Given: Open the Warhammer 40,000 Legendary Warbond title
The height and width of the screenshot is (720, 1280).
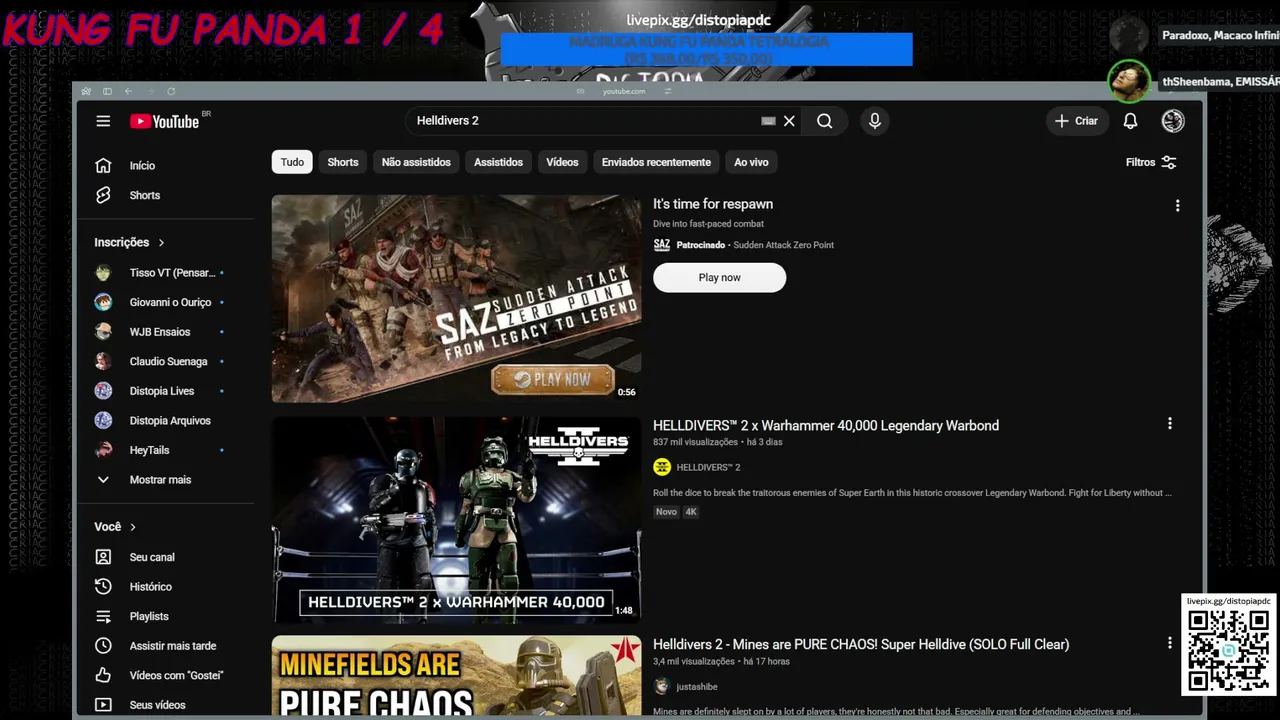Looking at the screenshot, I should [x=826, y=426].
